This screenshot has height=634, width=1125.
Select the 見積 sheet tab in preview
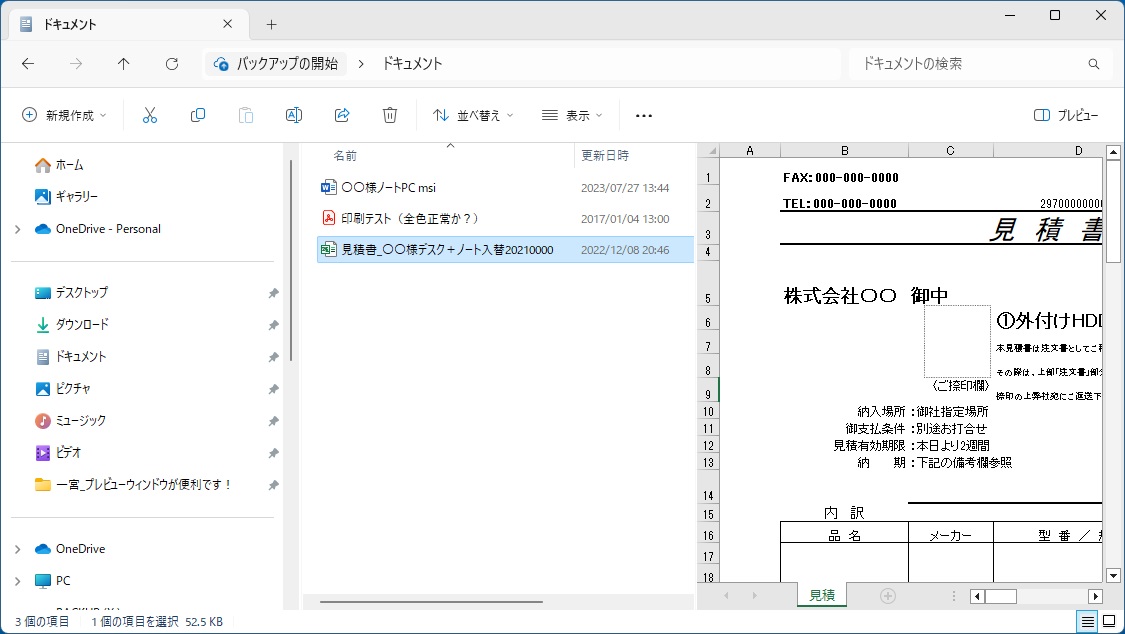tap(821, 595)
